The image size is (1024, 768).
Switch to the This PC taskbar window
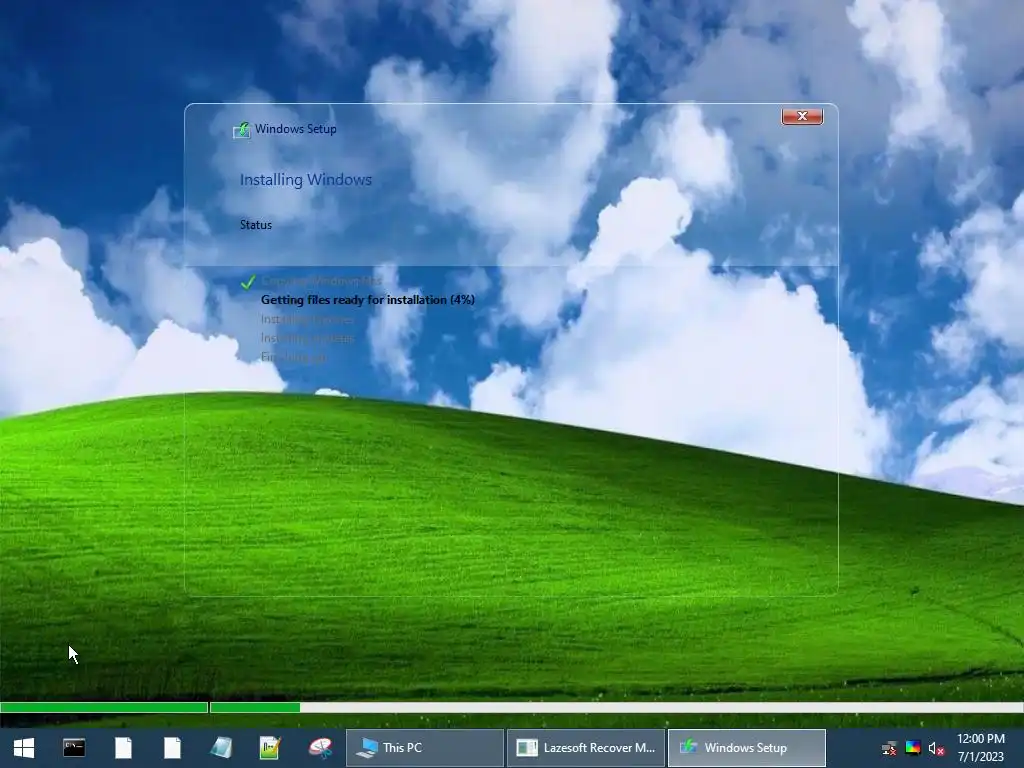(424, 748)
